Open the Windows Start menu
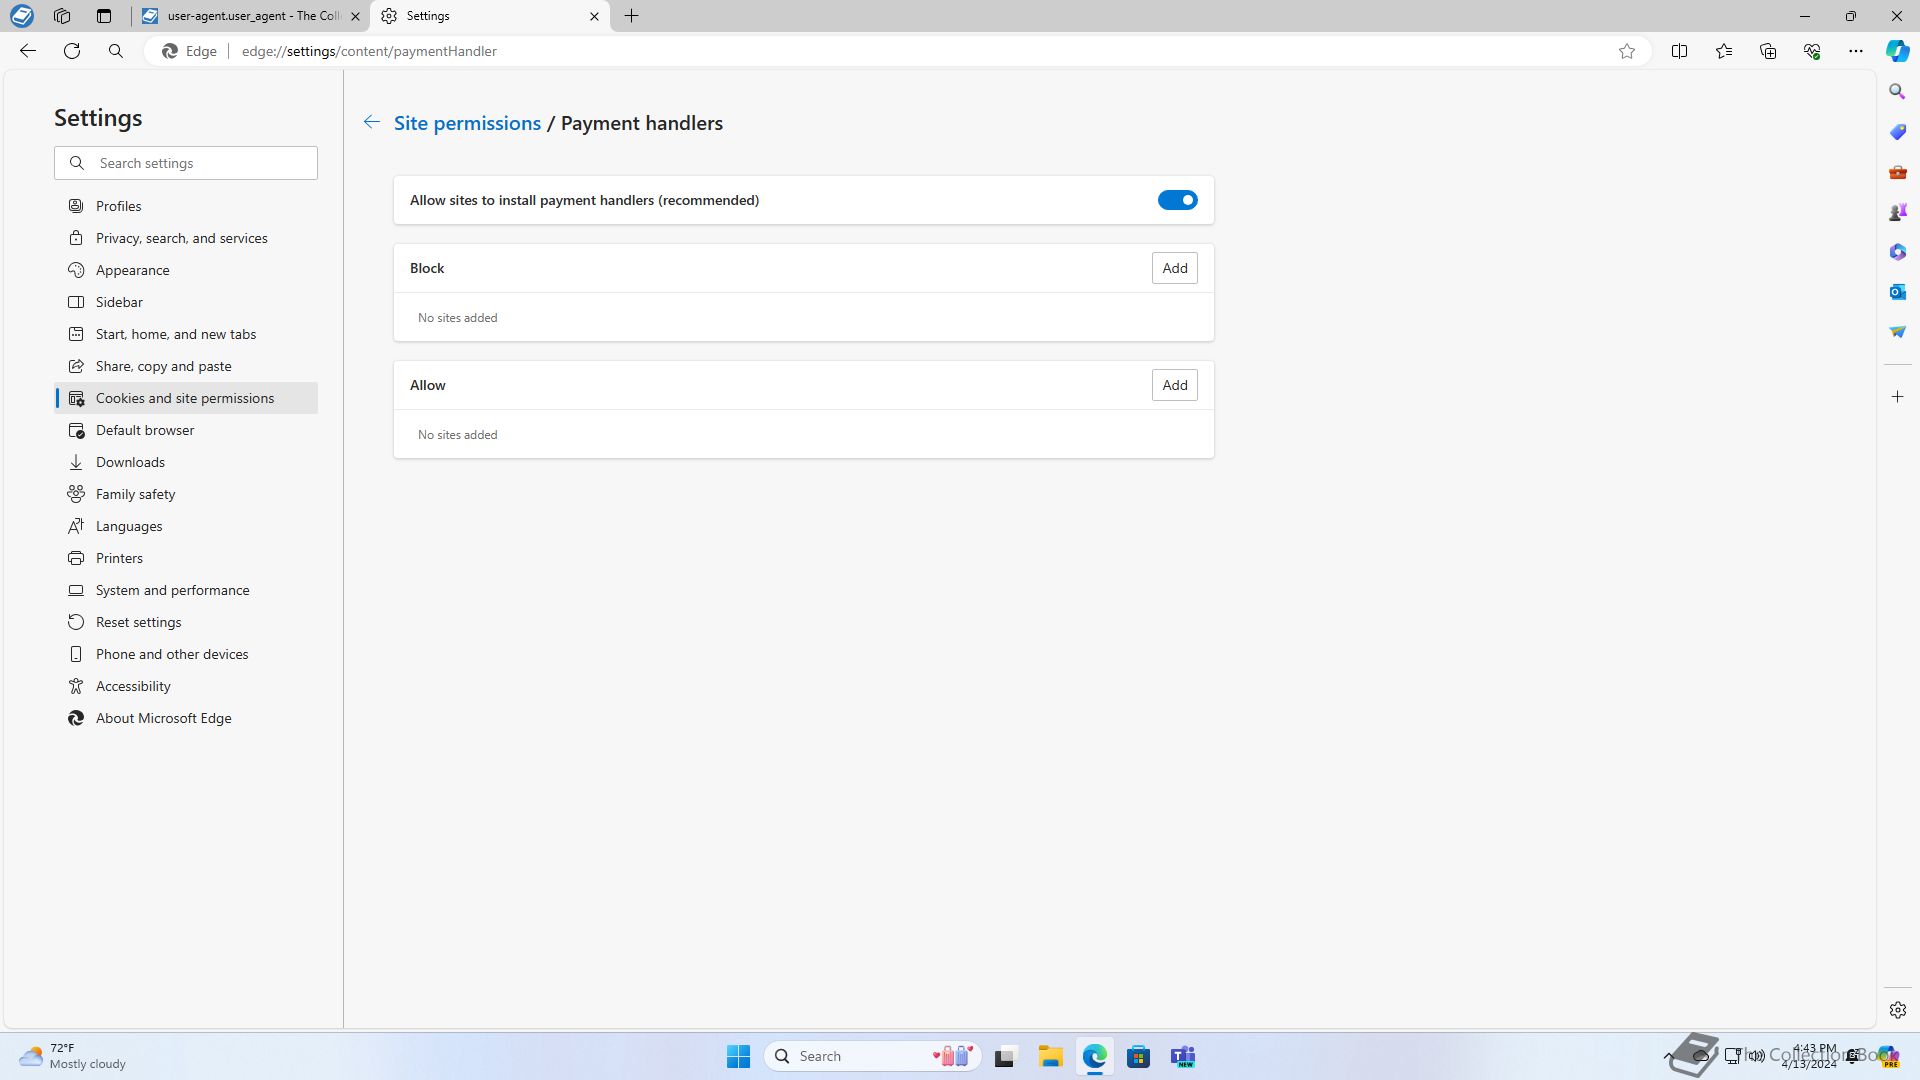Image resolution: width=1920 pixels, height=1080 pixels. pyautogui.click(x=738, y=1056)
